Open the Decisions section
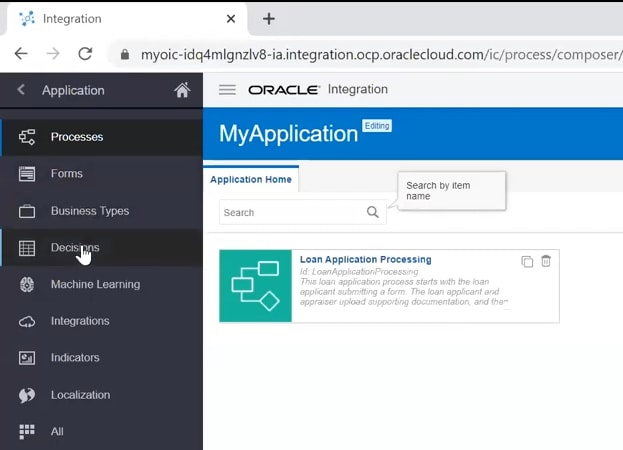 [x=75, y=248]
